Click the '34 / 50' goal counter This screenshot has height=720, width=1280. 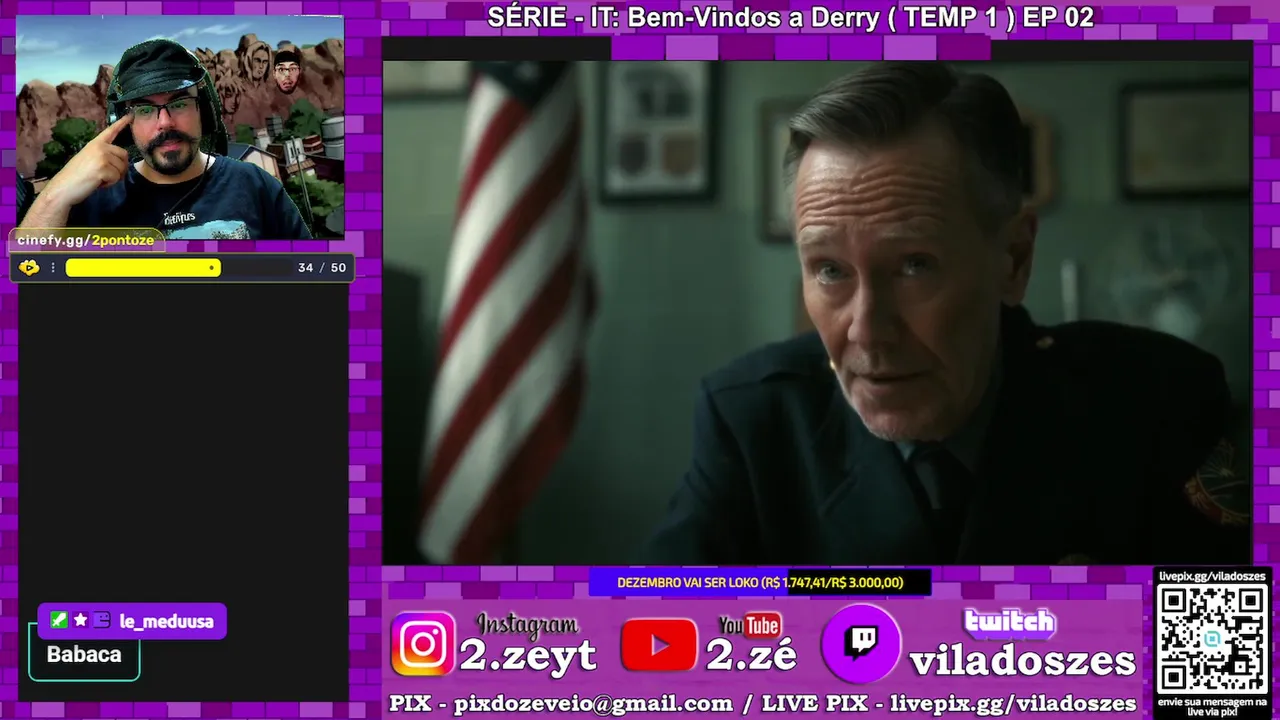322,268
